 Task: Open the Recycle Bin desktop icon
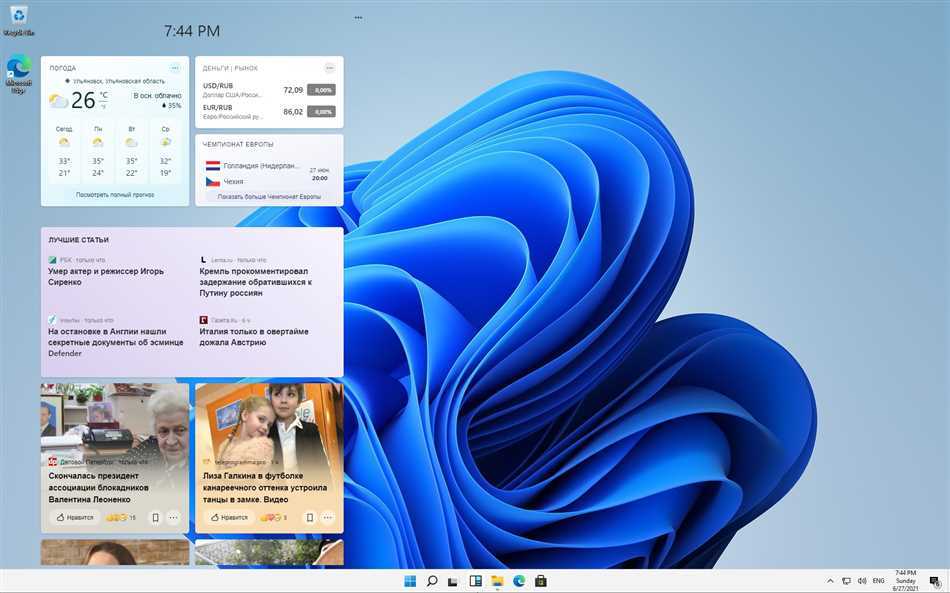coord(19,16)
